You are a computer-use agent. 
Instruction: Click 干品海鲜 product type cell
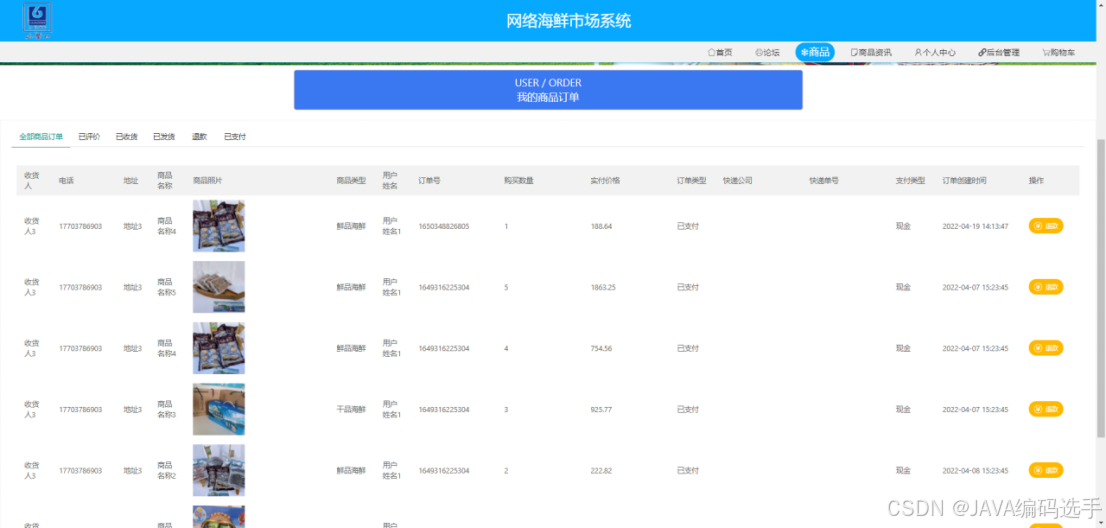click(351, 409)
